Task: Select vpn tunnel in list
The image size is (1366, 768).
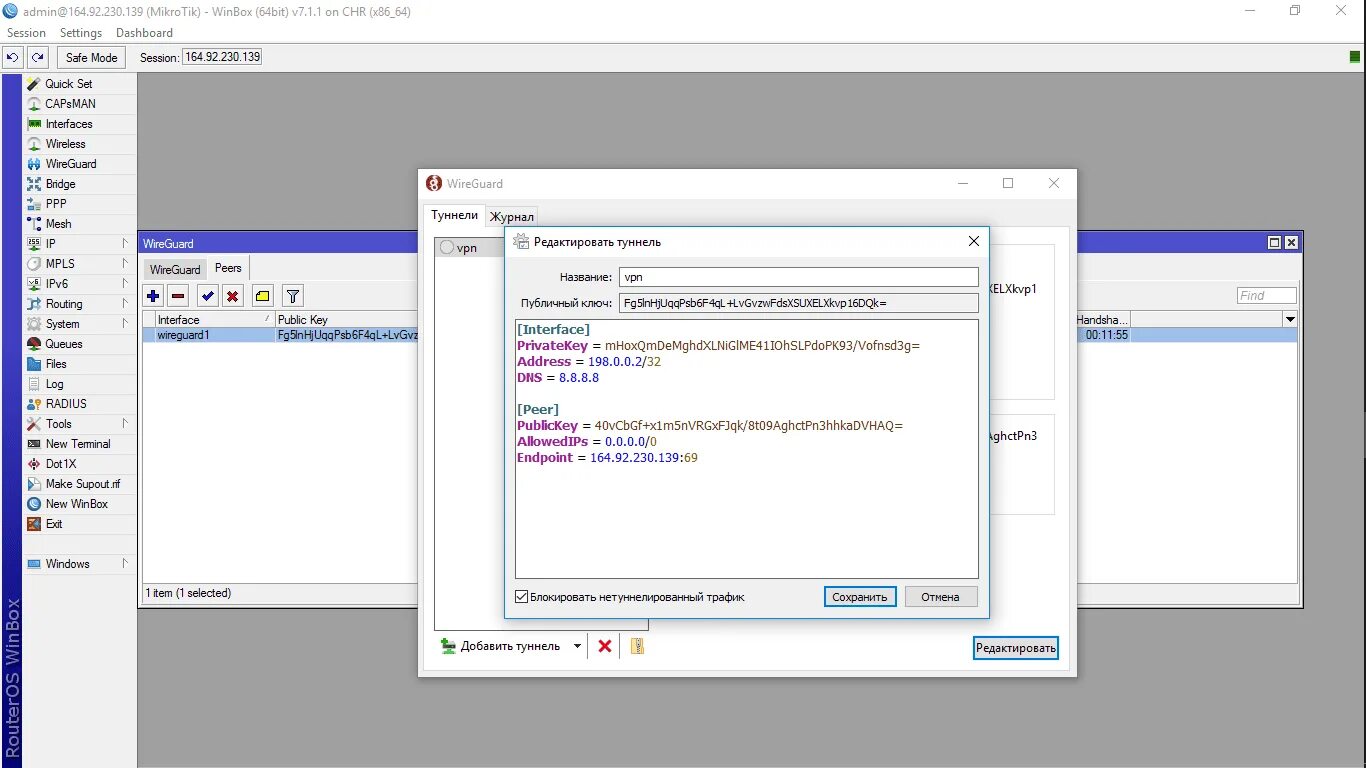Action: [x=468, y=248]
